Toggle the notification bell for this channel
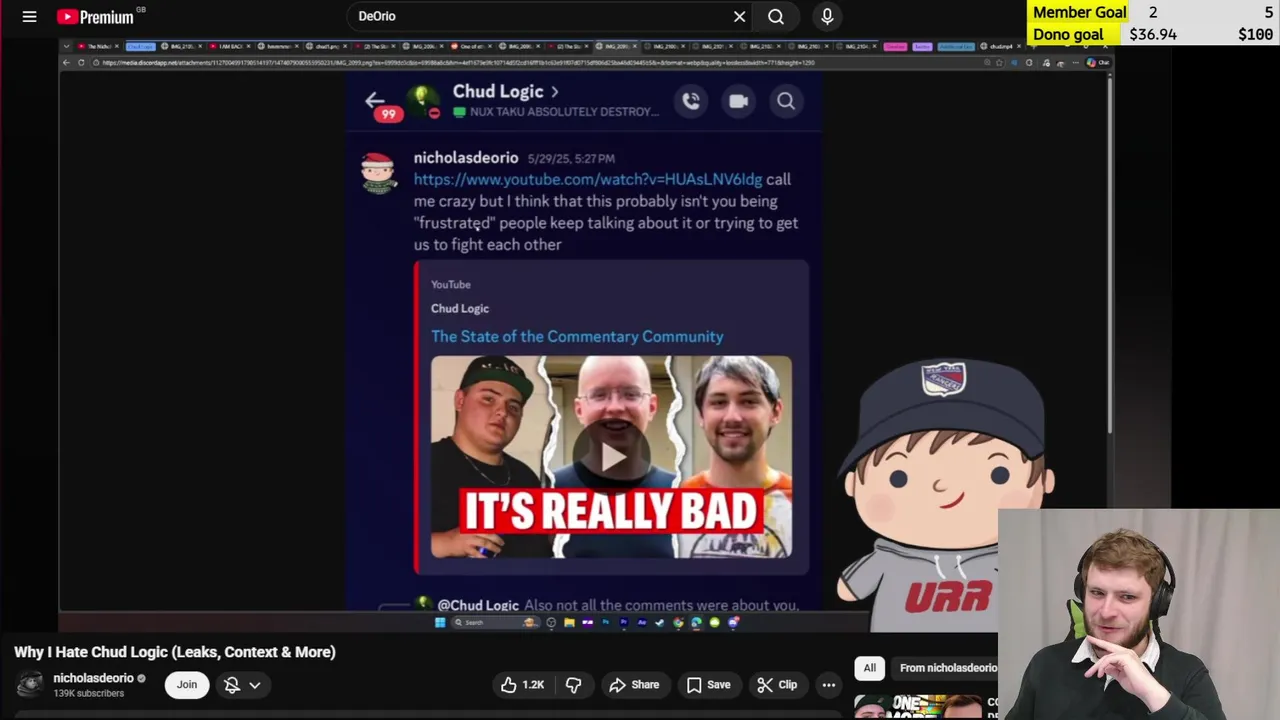Screen dimensions: 1280x720 click(x=232, y=685)
